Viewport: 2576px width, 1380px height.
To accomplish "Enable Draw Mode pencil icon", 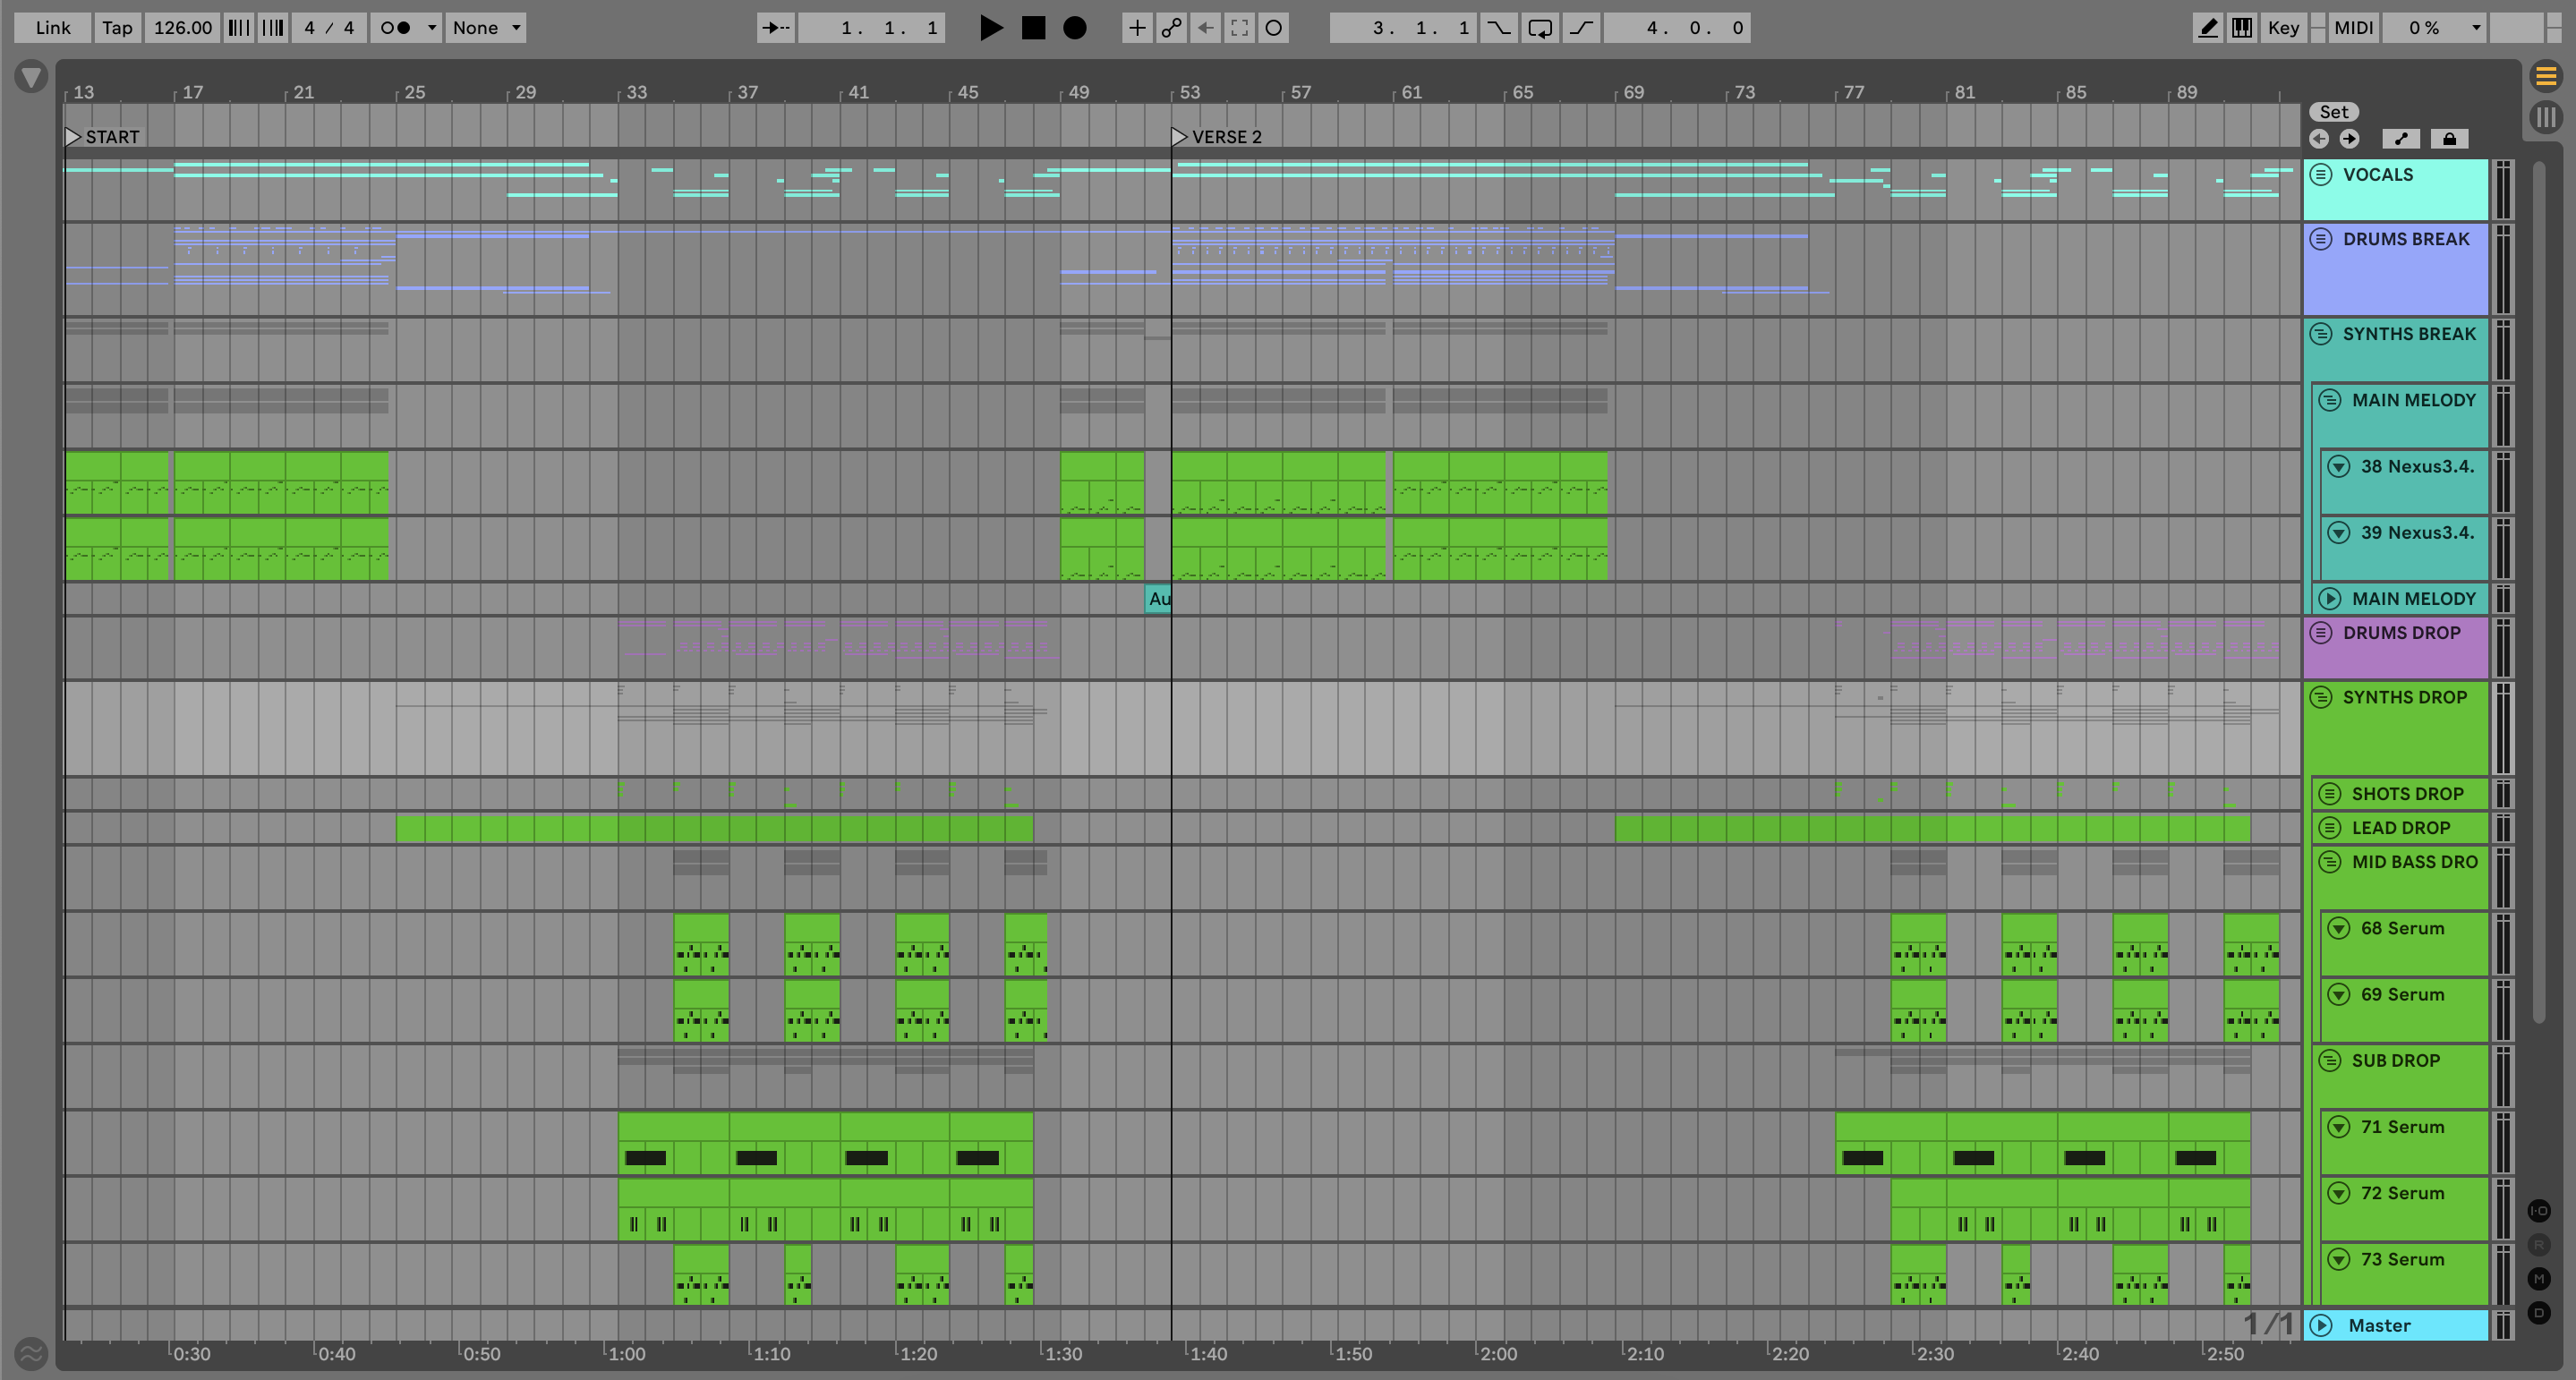I will click(x=2207, y=28).
